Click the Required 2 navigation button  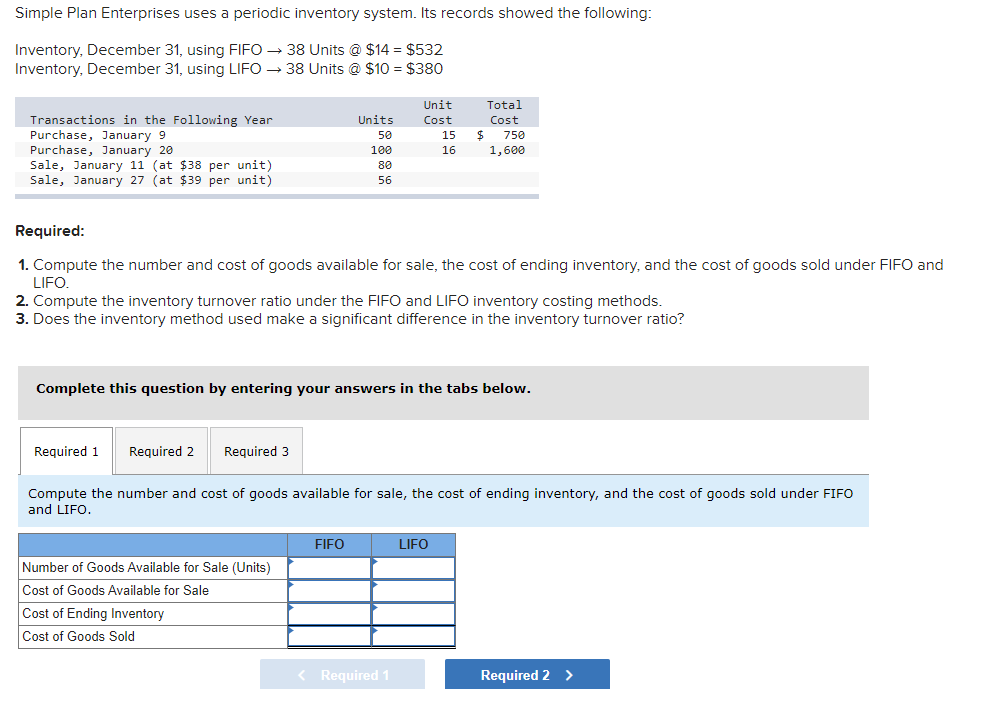click(x=526, y=673)
